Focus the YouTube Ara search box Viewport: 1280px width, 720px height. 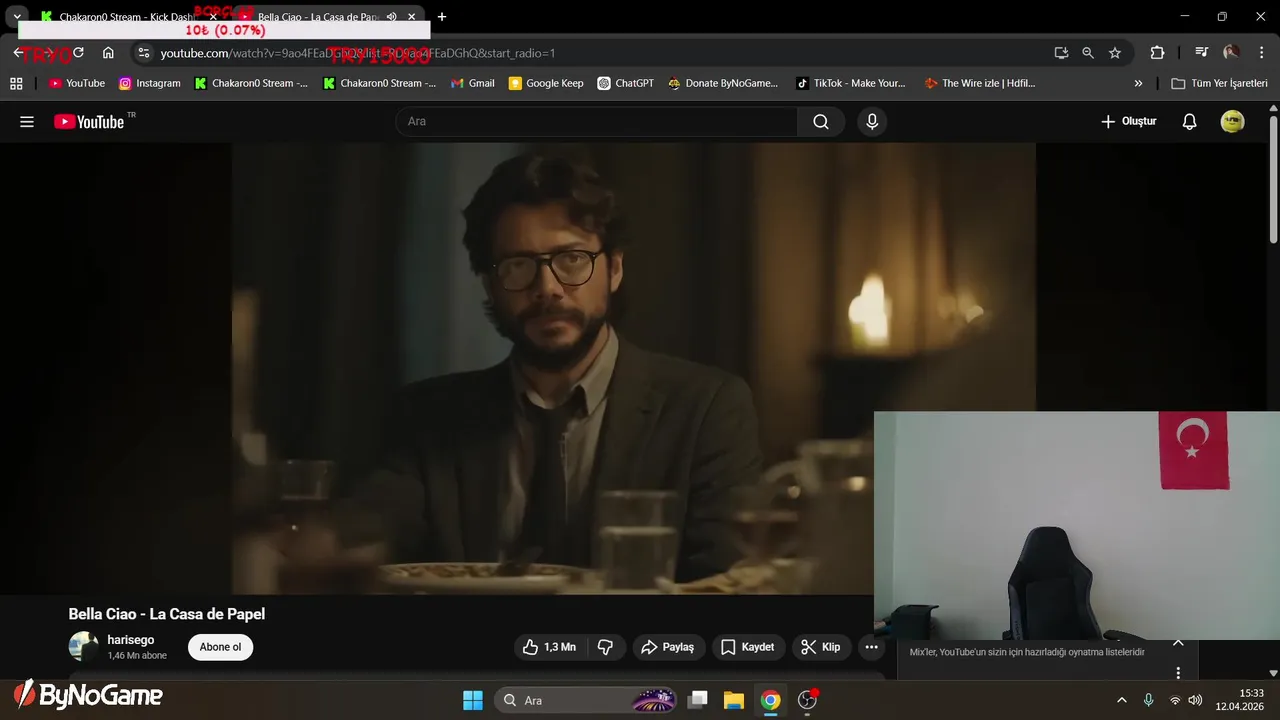point(597,122)
